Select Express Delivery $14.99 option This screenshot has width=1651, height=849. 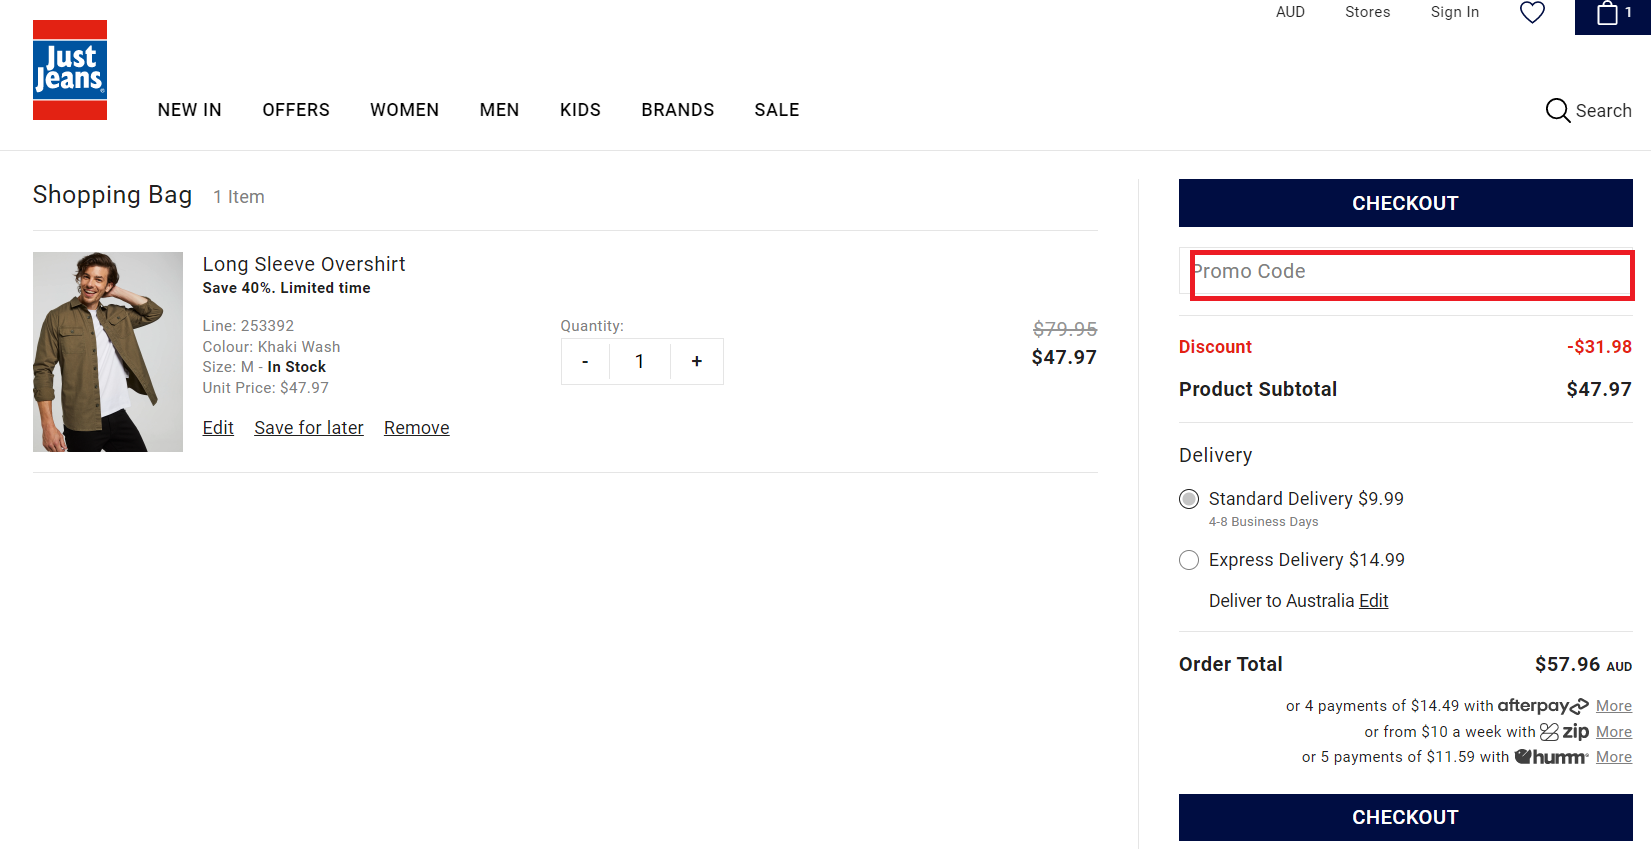(x=1189, y=560)
